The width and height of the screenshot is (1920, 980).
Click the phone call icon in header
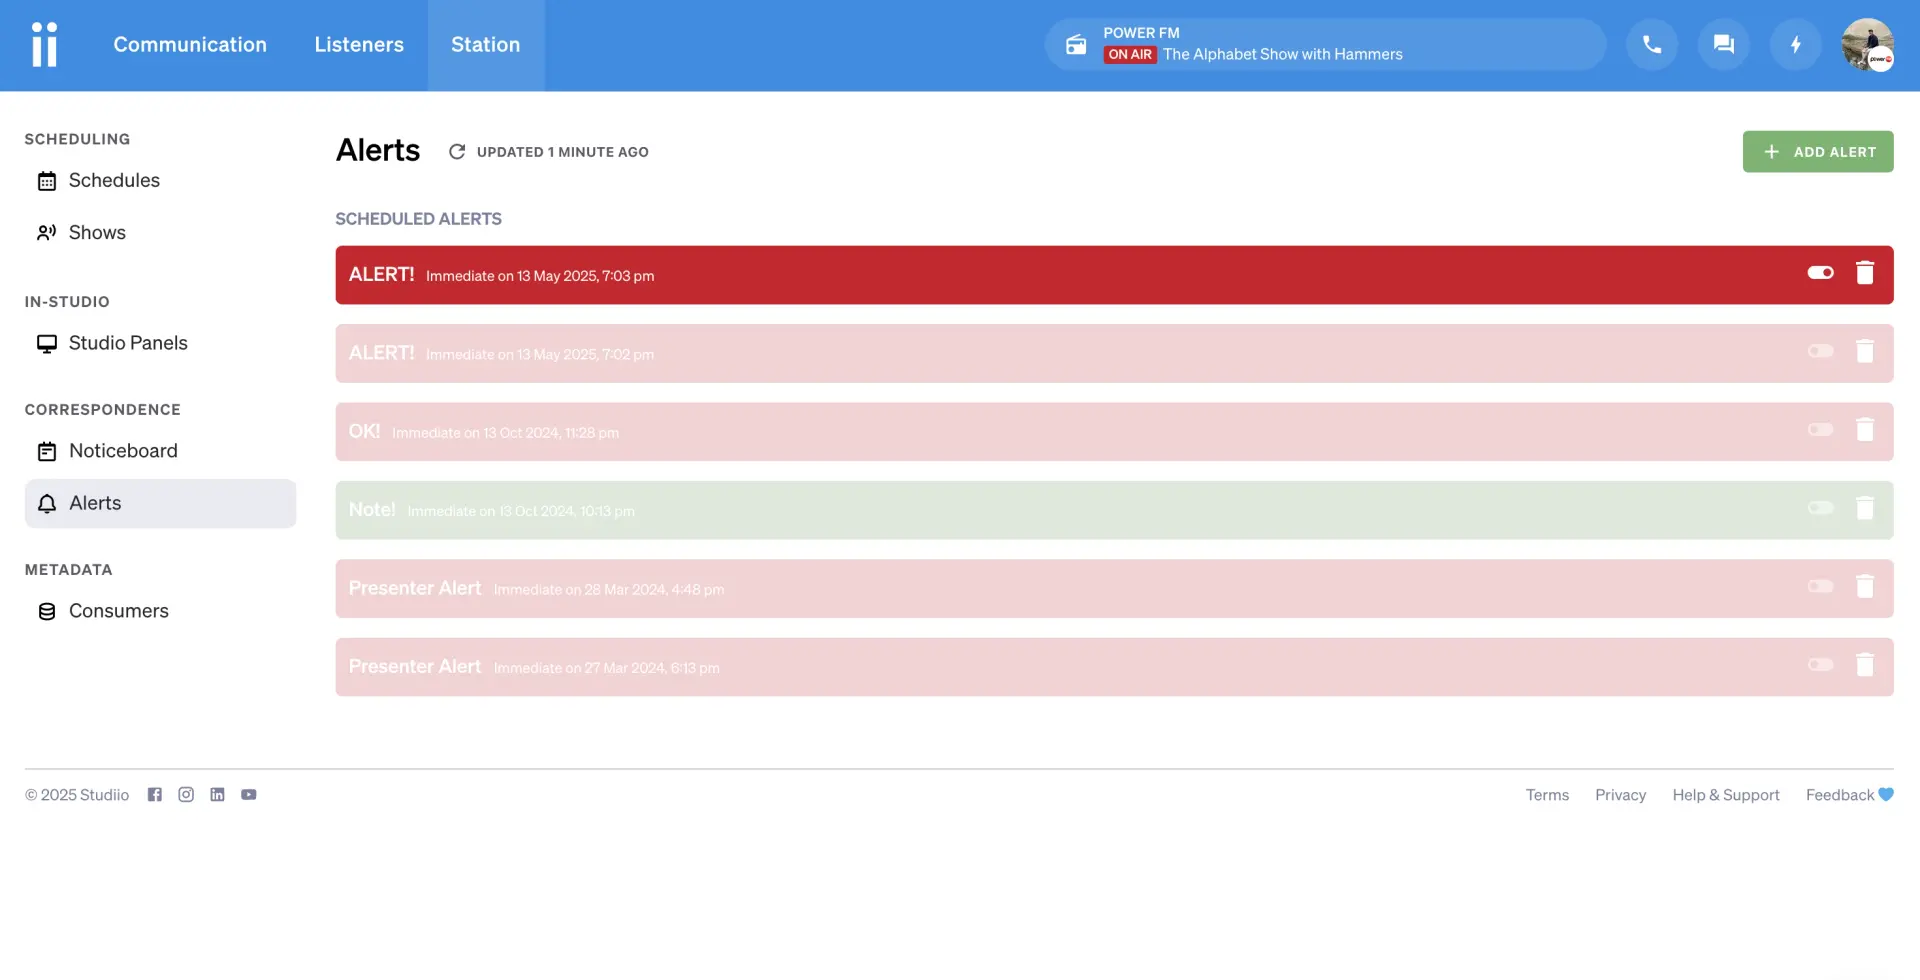point(1651,45)
